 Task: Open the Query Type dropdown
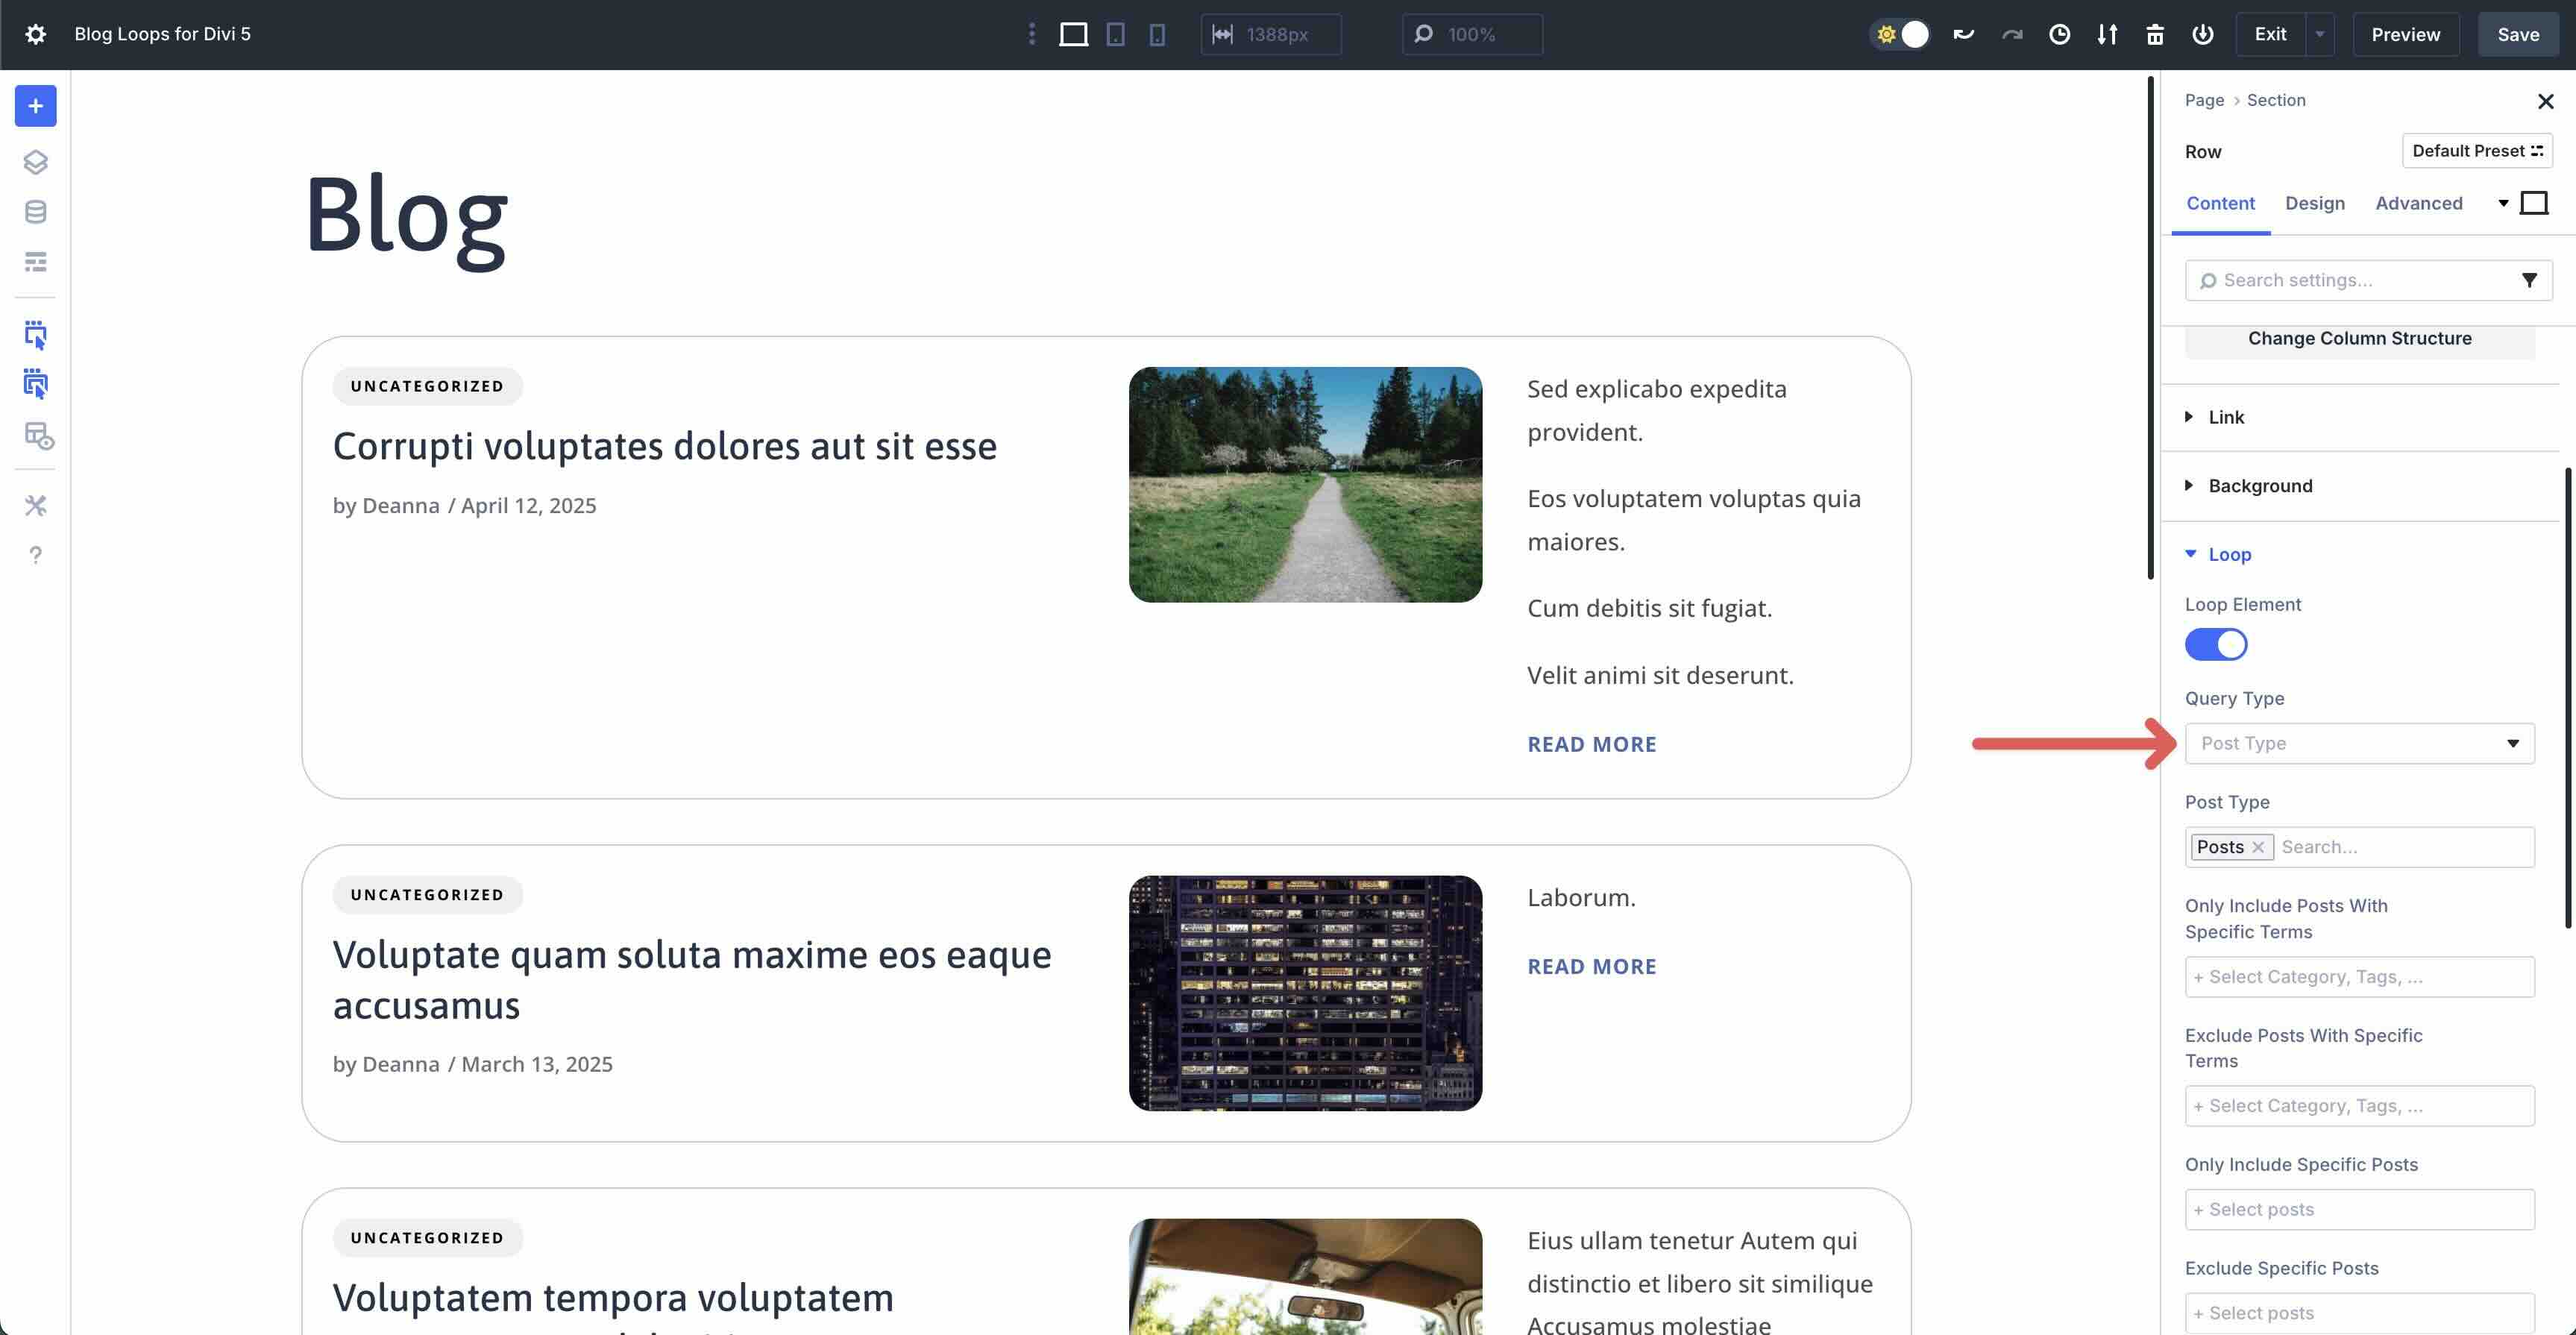[2359, 743]
